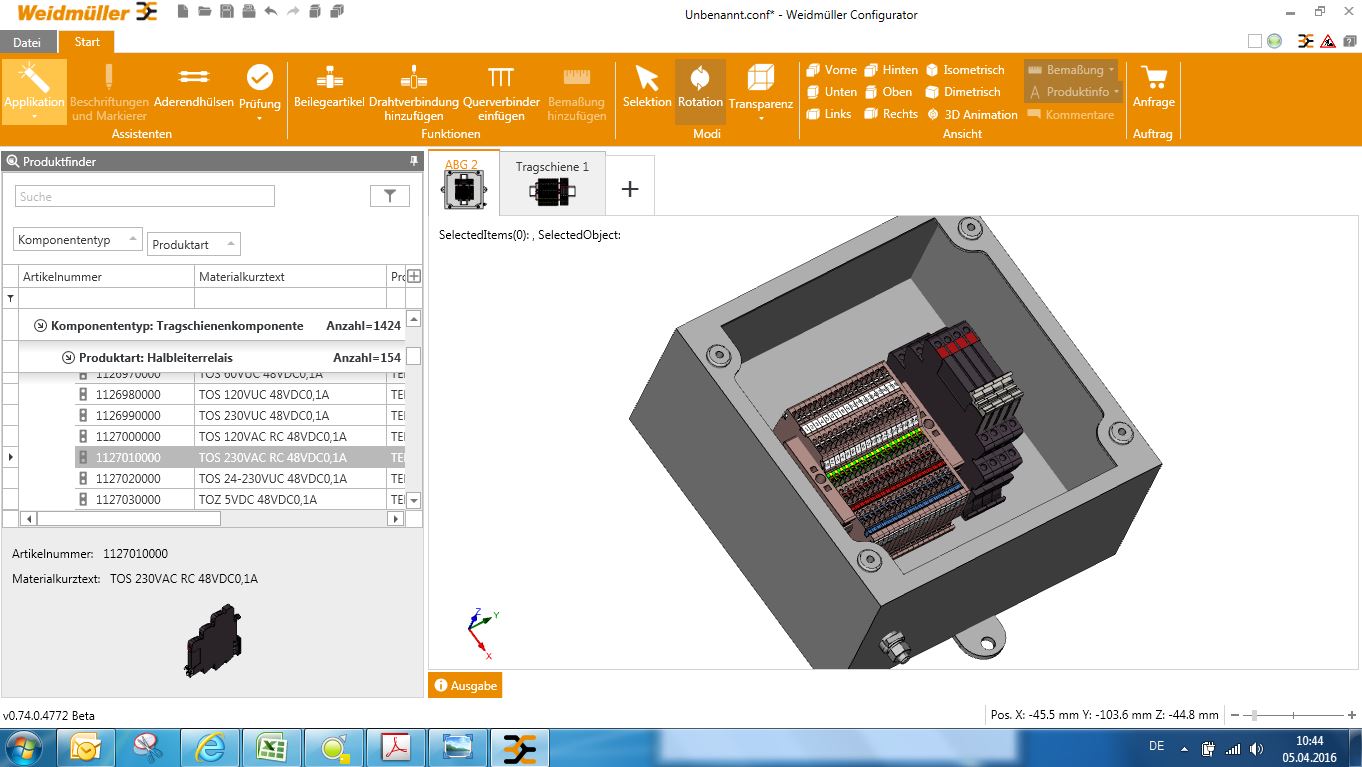Open the Prüfung check assistant

(259, 92)
